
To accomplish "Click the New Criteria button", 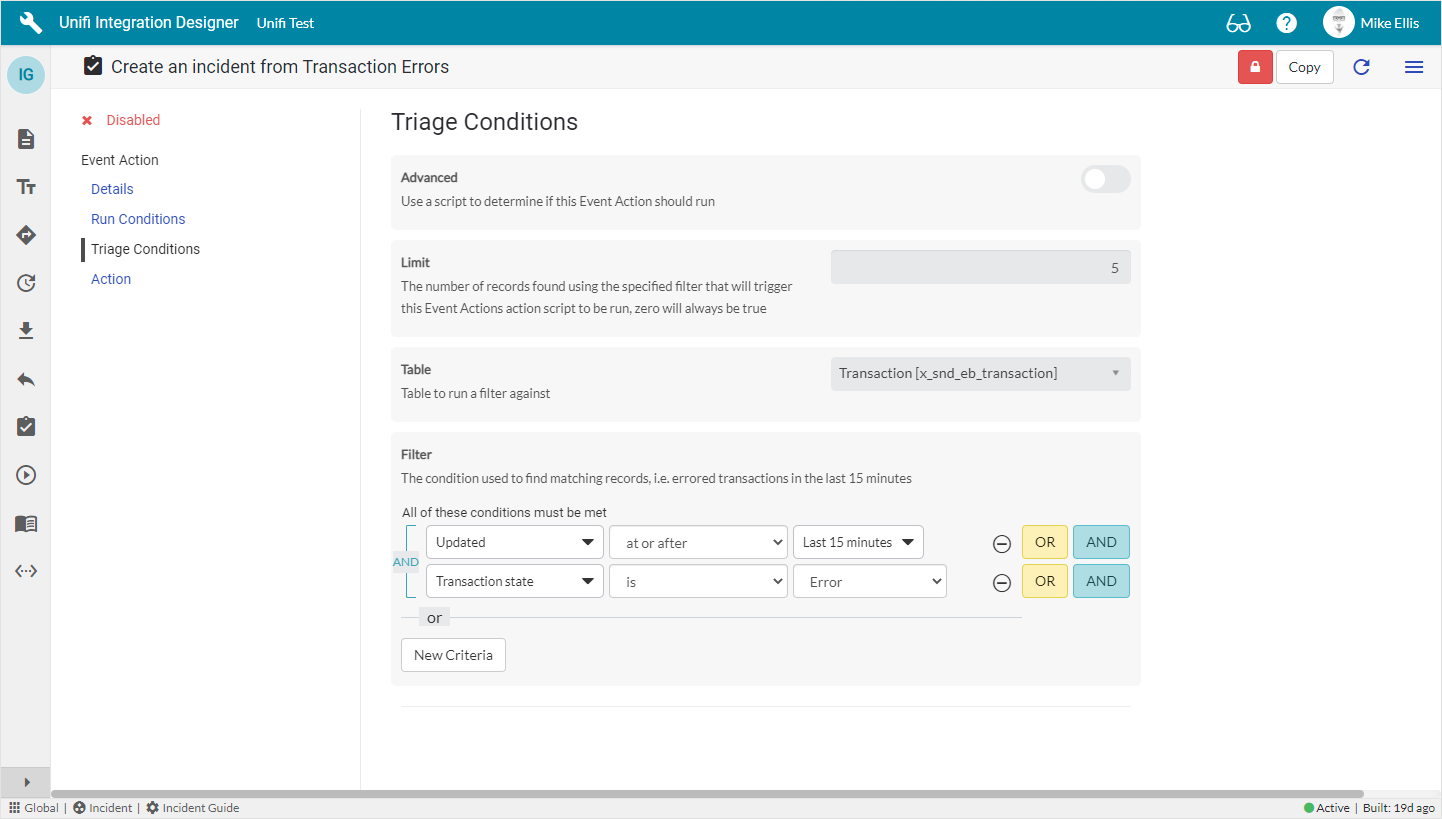I will tap(453, 655).
